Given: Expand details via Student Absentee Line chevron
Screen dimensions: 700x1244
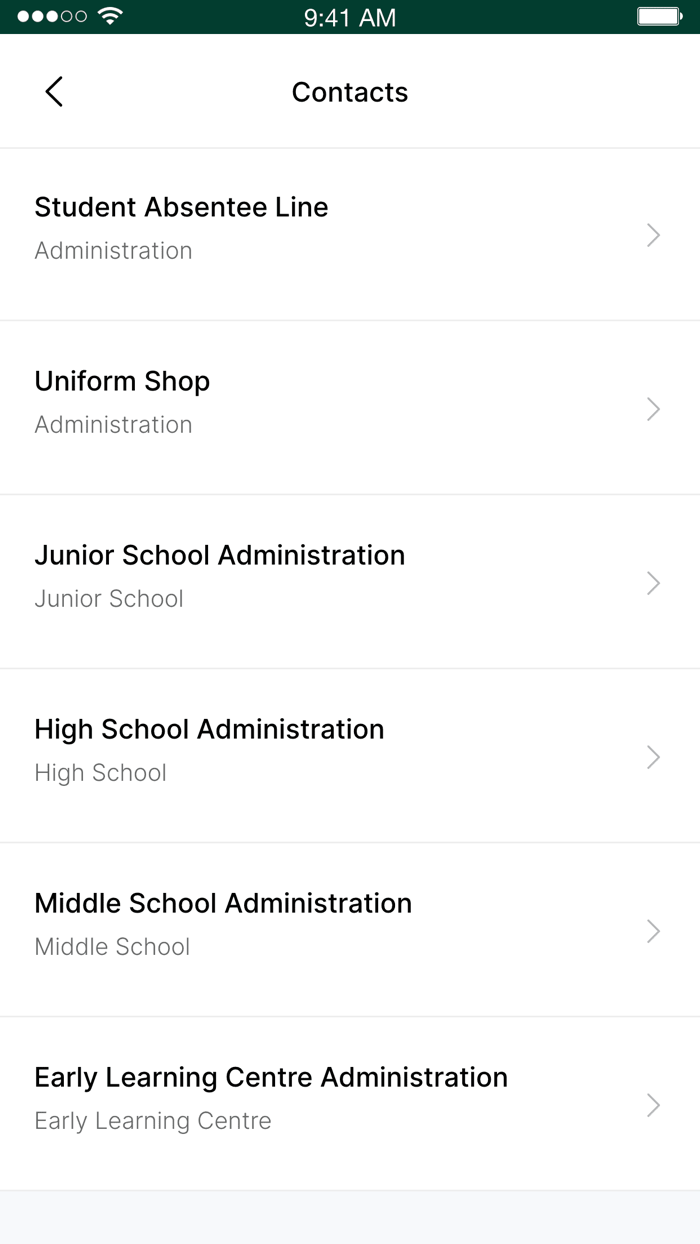Looking at the screenshot, I should 653,234.
